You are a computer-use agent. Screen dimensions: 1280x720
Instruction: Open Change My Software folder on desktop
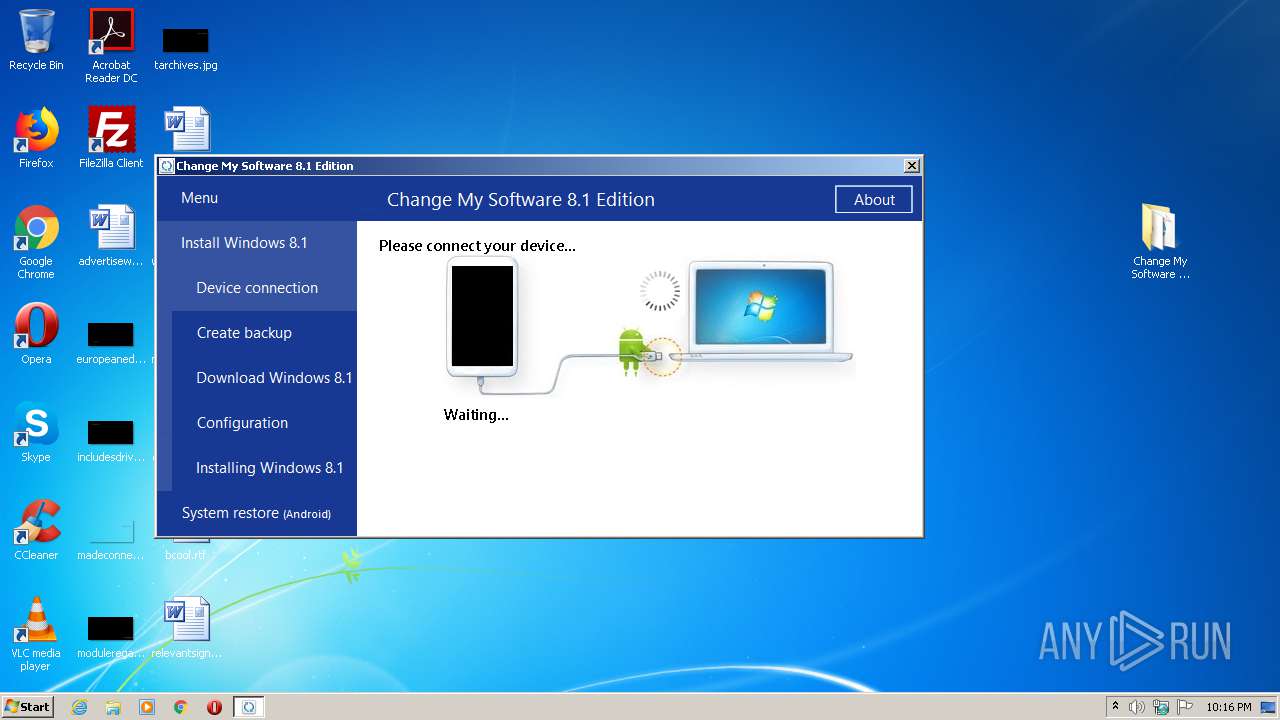point(1160,241)
